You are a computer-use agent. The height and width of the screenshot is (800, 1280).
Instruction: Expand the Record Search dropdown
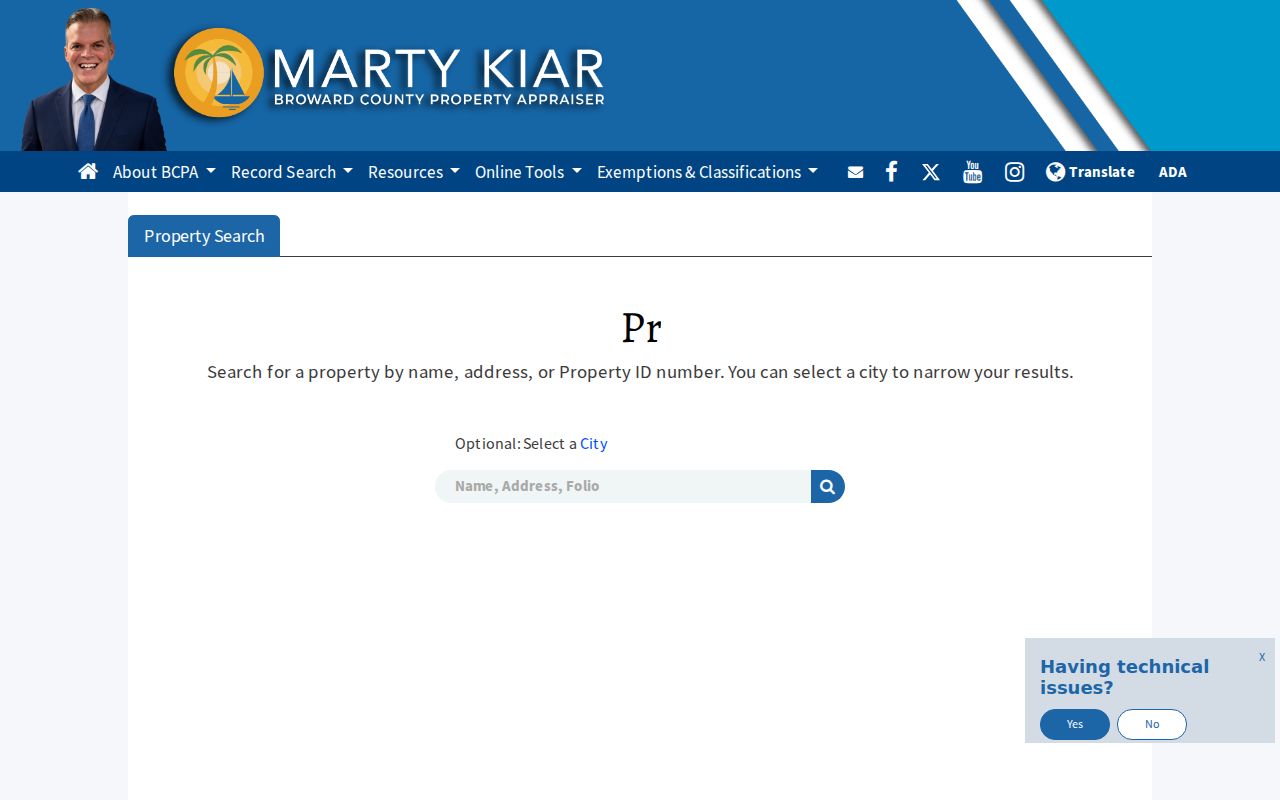[x=292, y=172]
